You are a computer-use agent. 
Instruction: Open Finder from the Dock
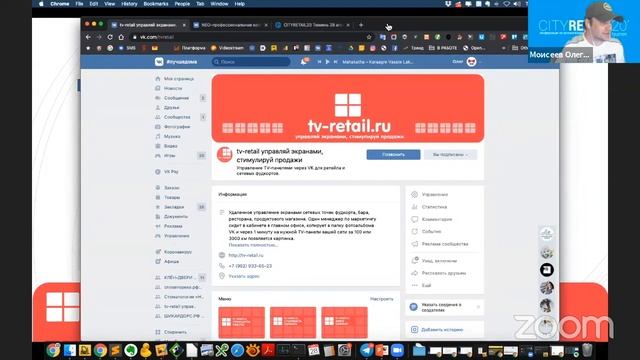point(69,350)
